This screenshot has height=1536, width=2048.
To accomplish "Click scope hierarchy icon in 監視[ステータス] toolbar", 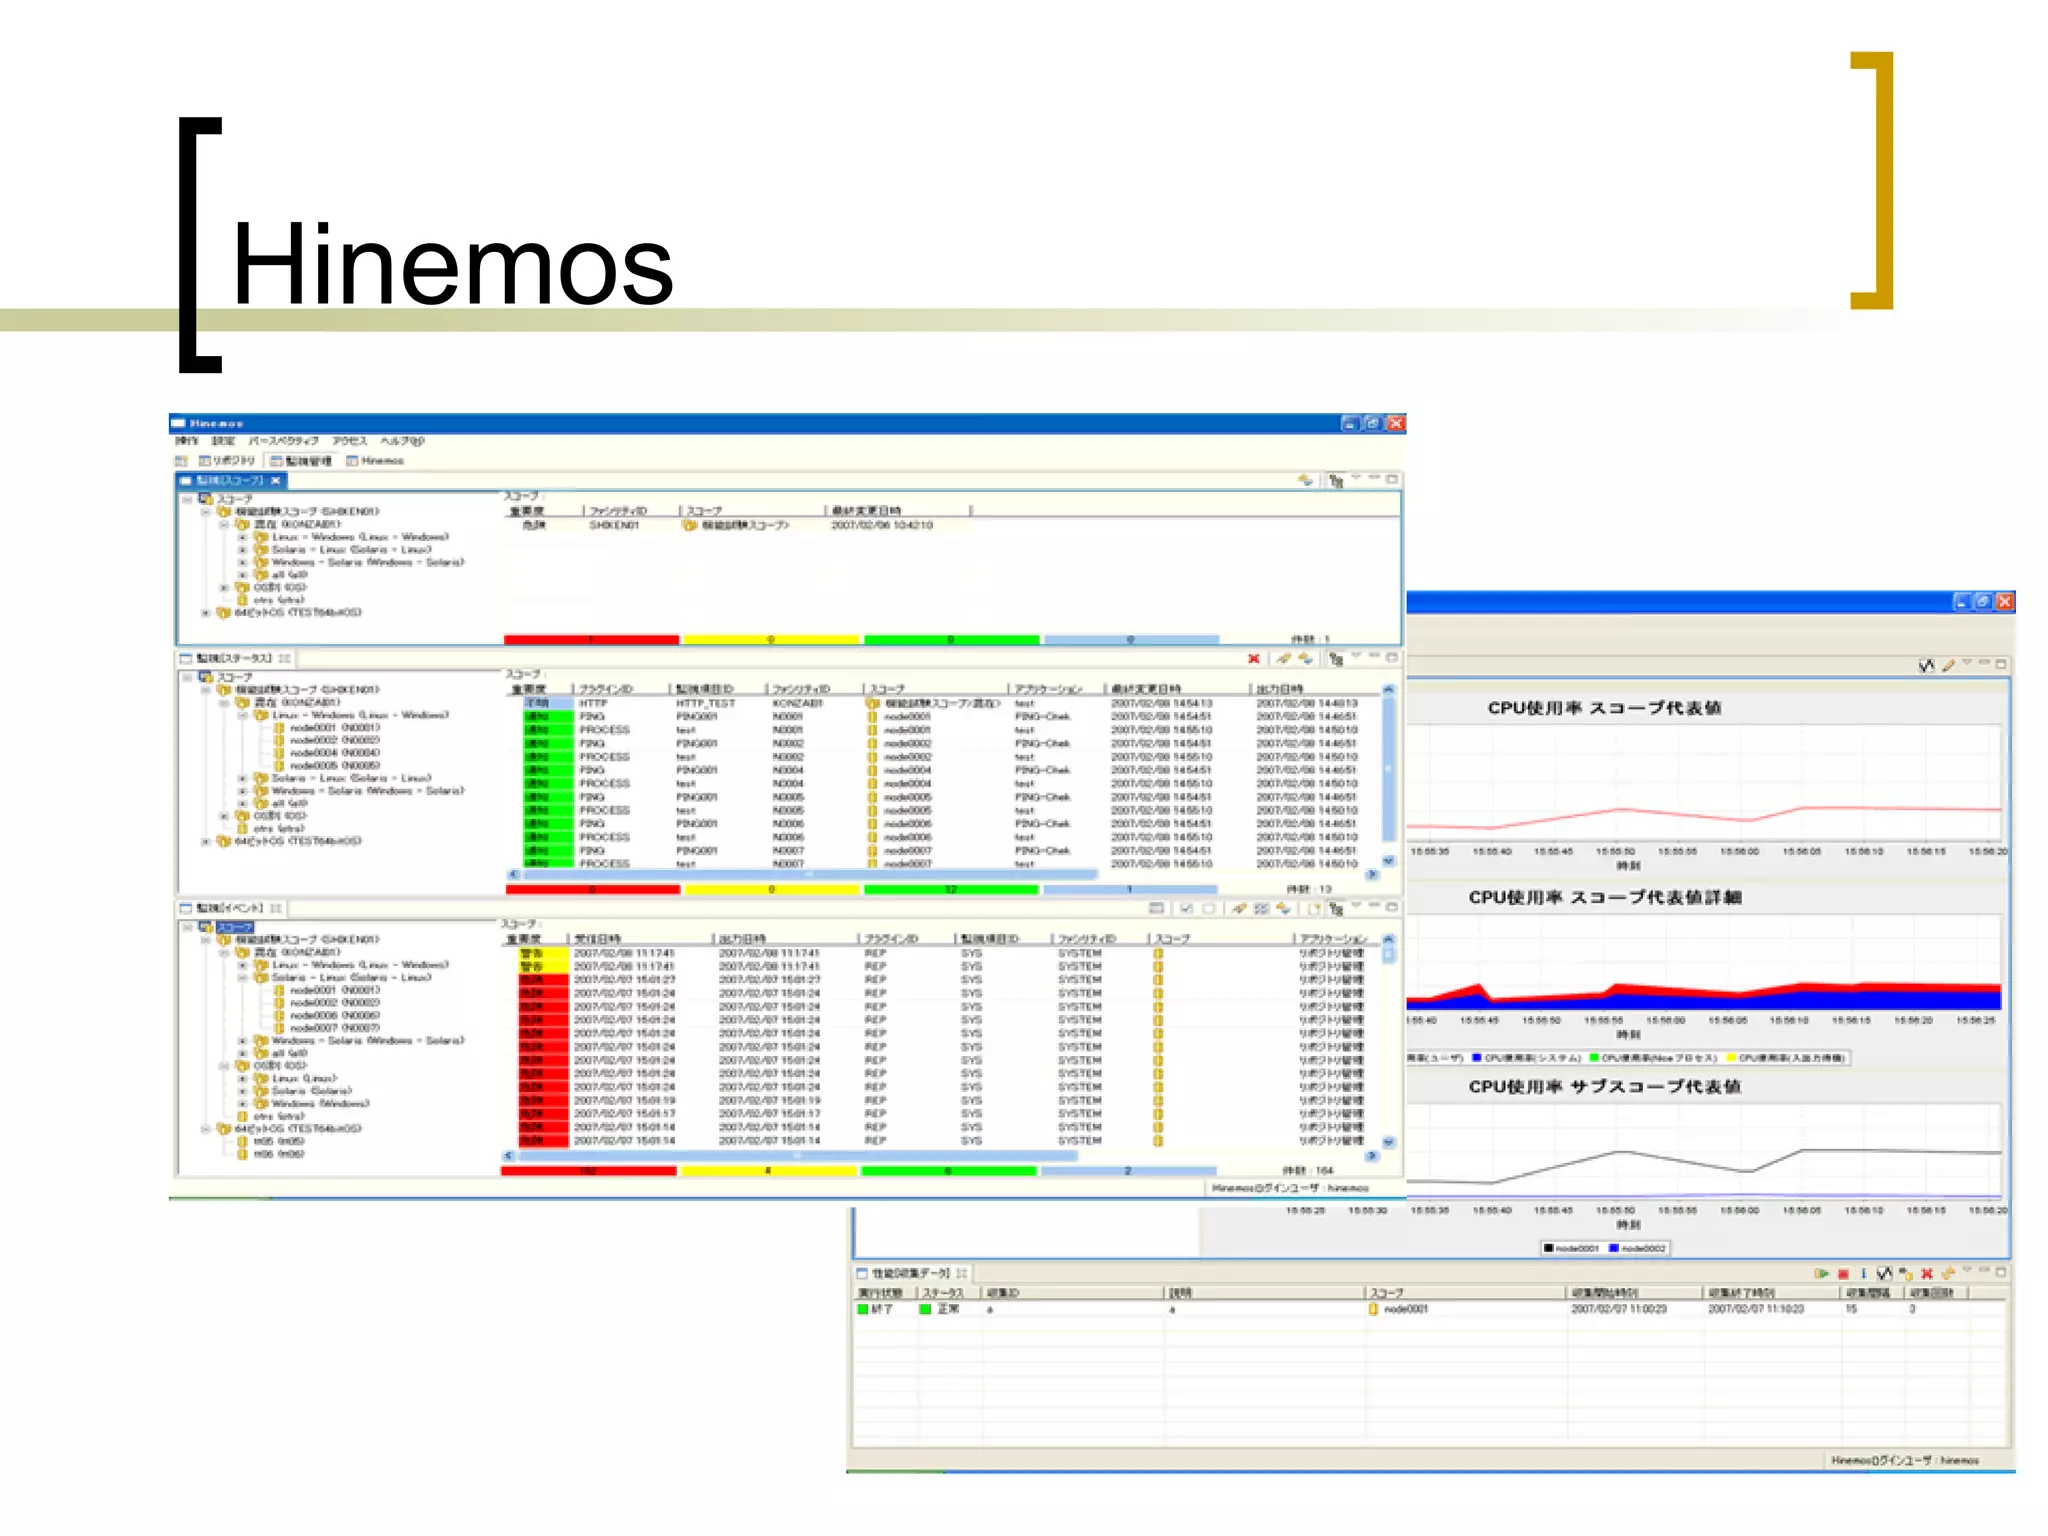I will tap(1336, 659).
